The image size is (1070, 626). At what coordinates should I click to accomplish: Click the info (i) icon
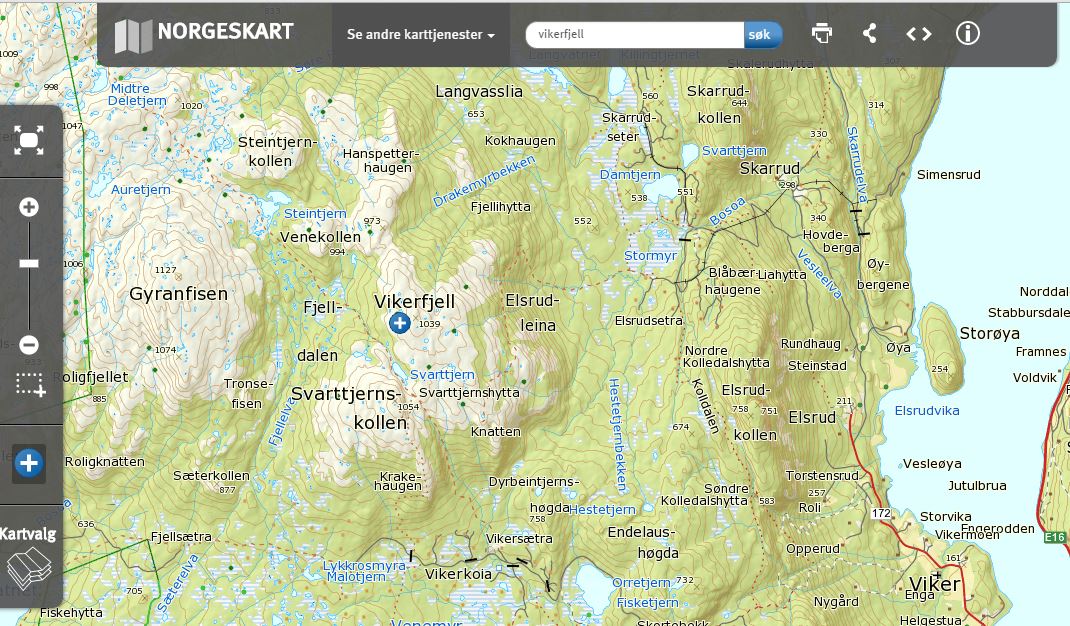[x=966, y=33]
